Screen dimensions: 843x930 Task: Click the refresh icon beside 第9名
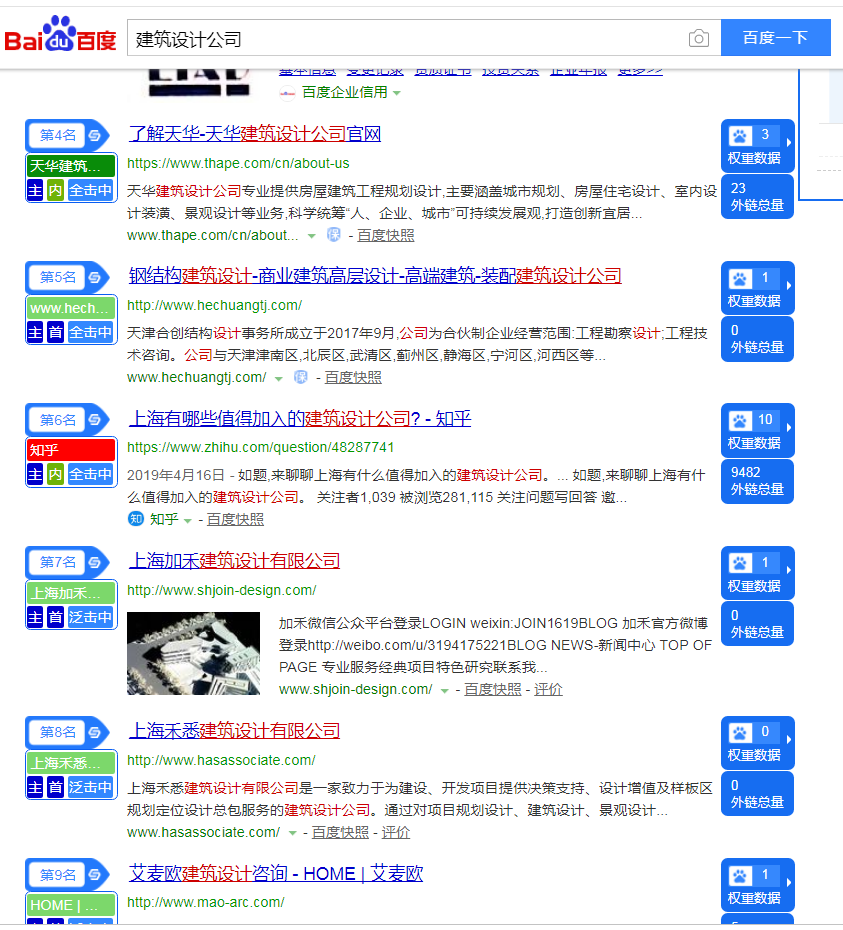(x=94, y=875)
